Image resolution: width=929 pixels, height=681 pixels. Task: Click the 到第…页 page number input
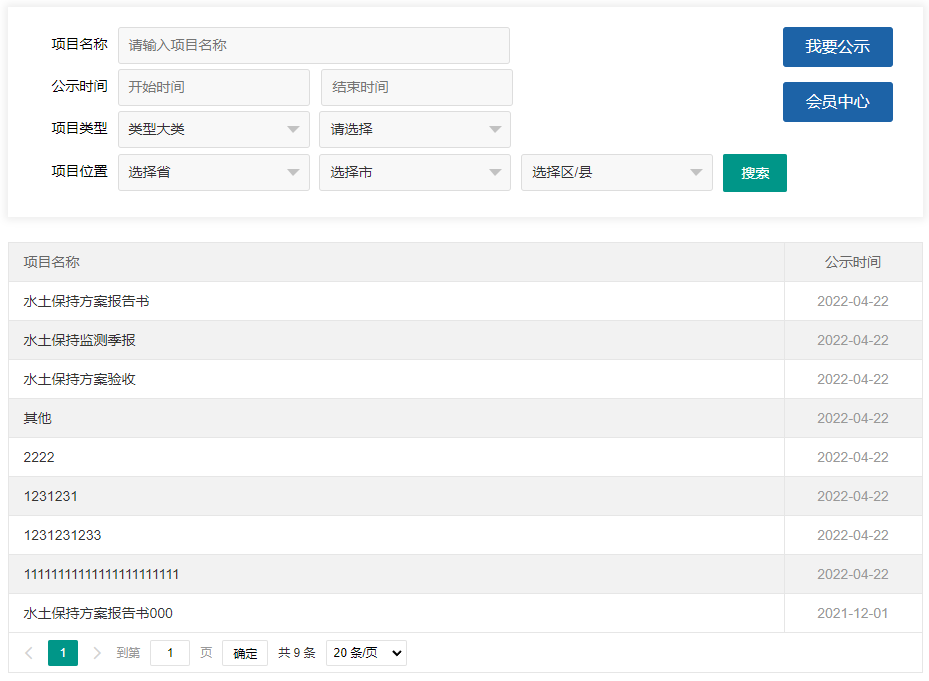169,652
